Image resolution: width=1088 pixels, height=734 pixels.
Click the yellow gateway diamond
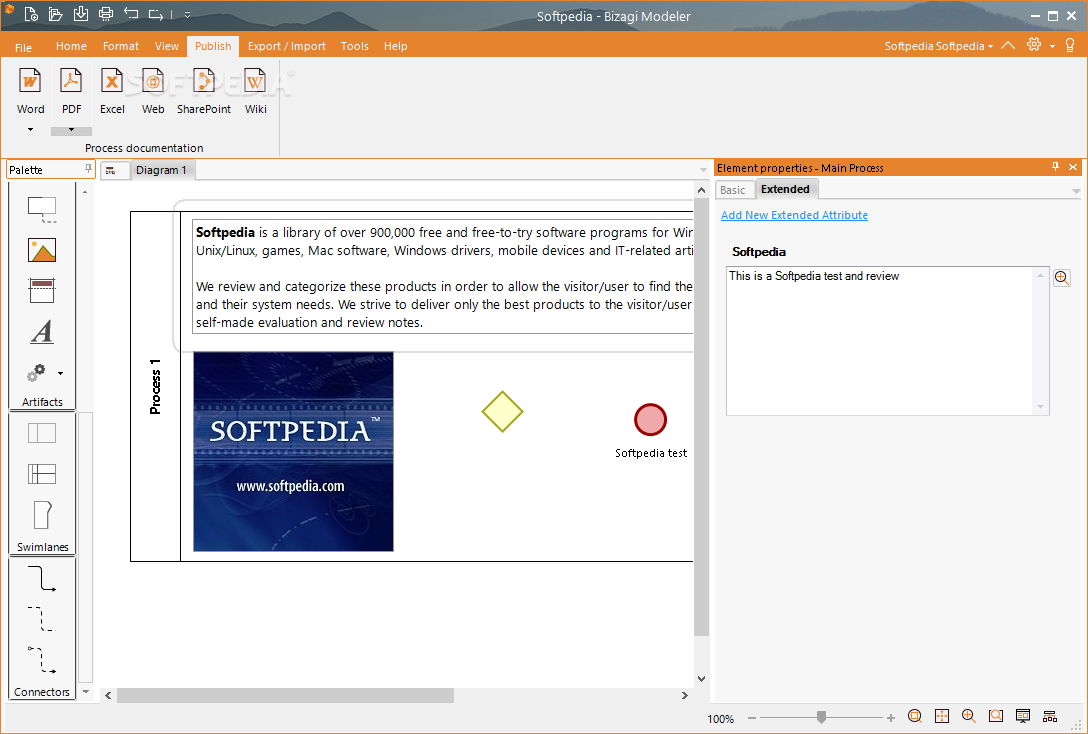point(502,411)
